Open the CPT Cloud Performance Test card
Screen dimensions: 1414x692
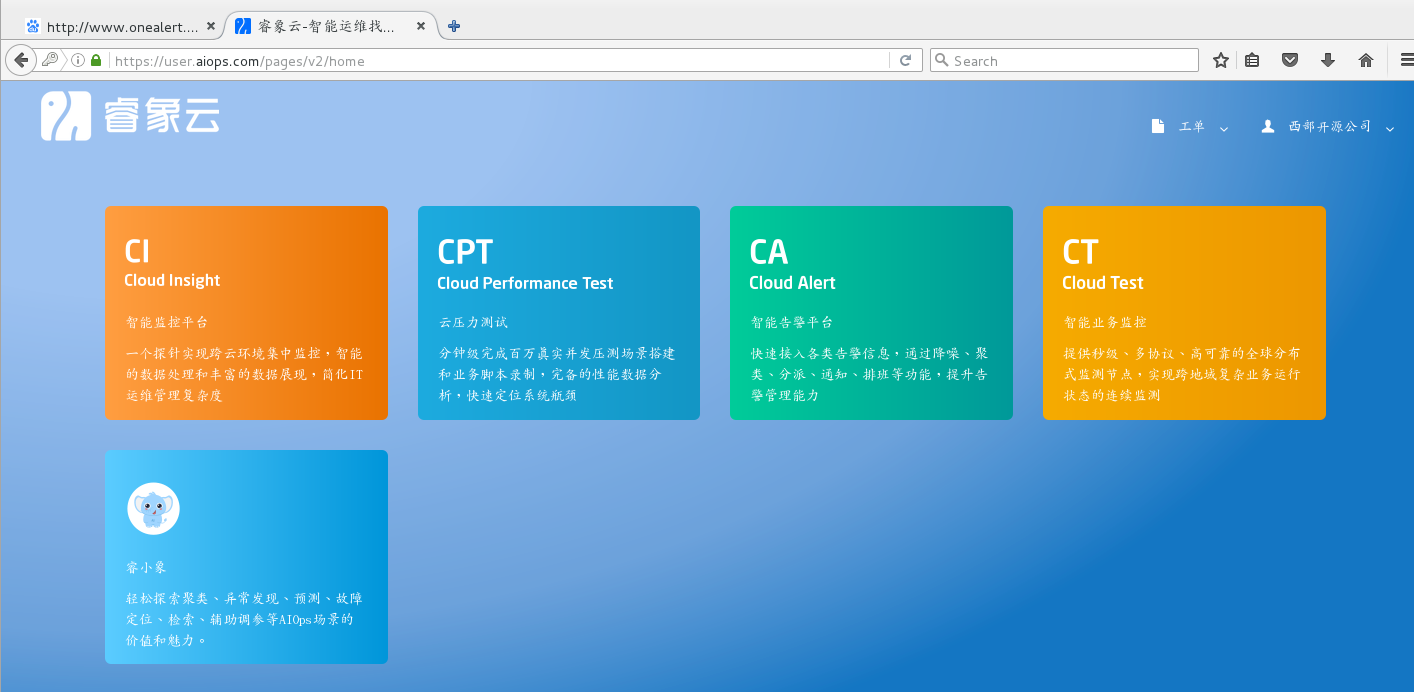coord(559,313)
